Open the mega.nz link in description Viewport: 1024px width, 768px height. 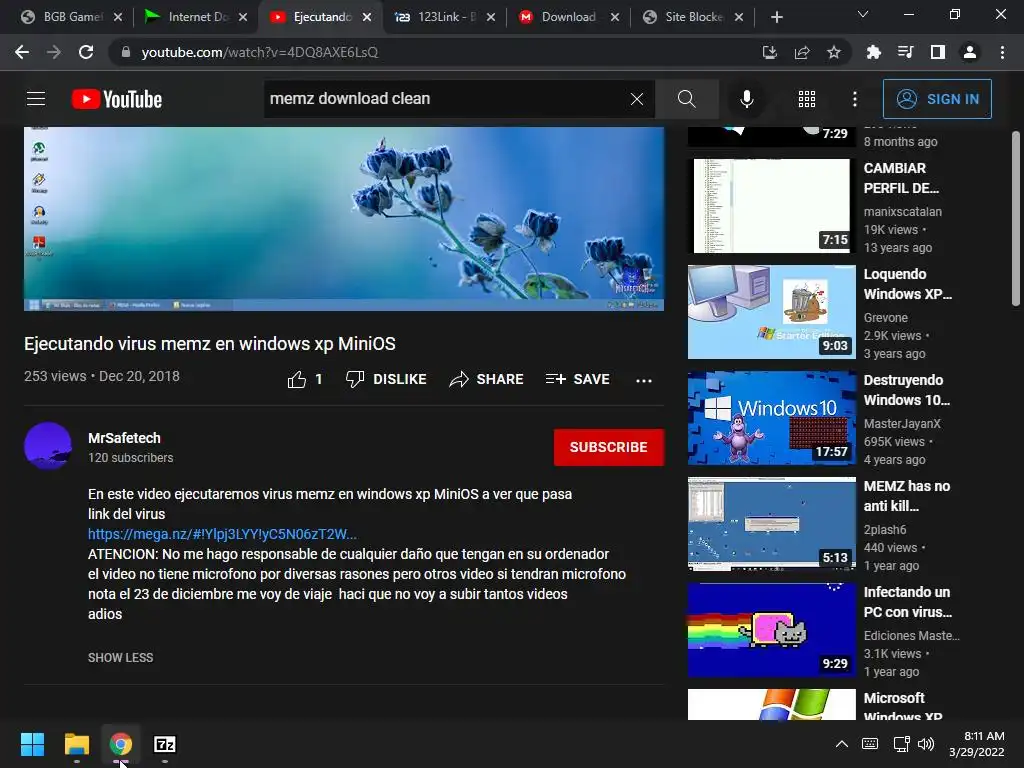(x=222, y=534)
